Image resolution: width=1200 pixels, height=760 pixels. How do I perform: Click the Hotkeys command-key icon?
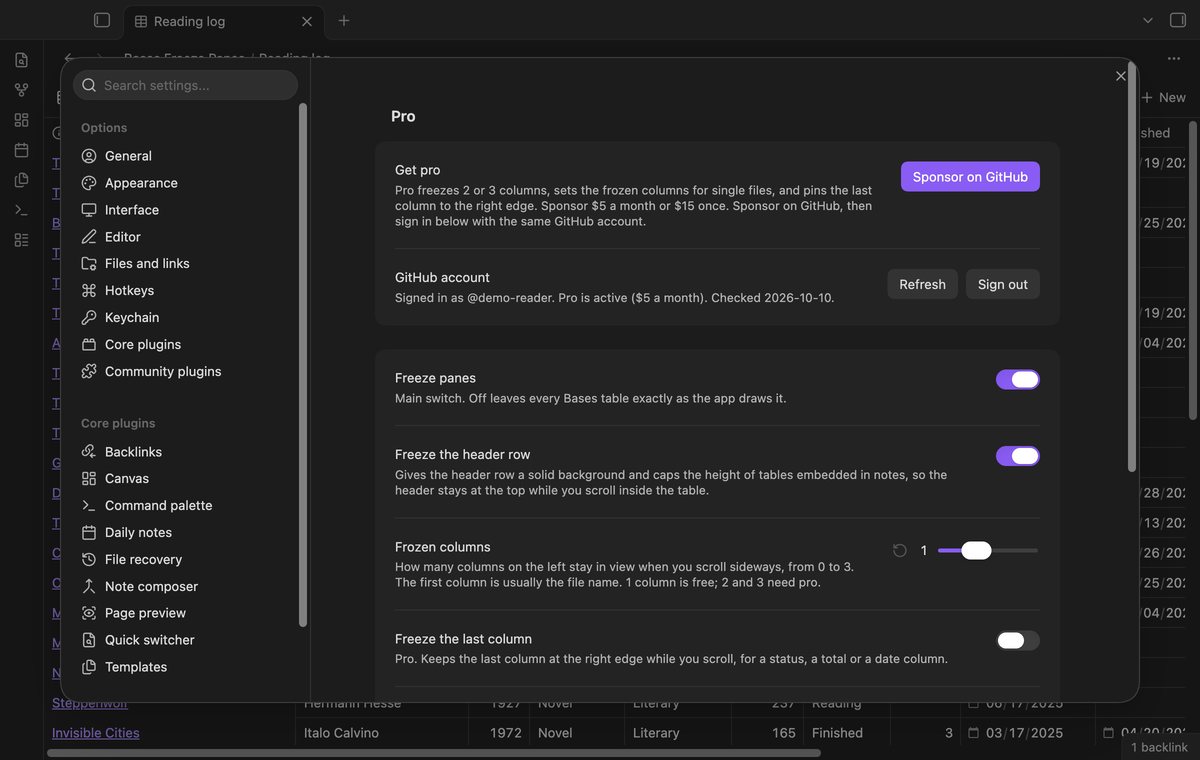point(89,290)
